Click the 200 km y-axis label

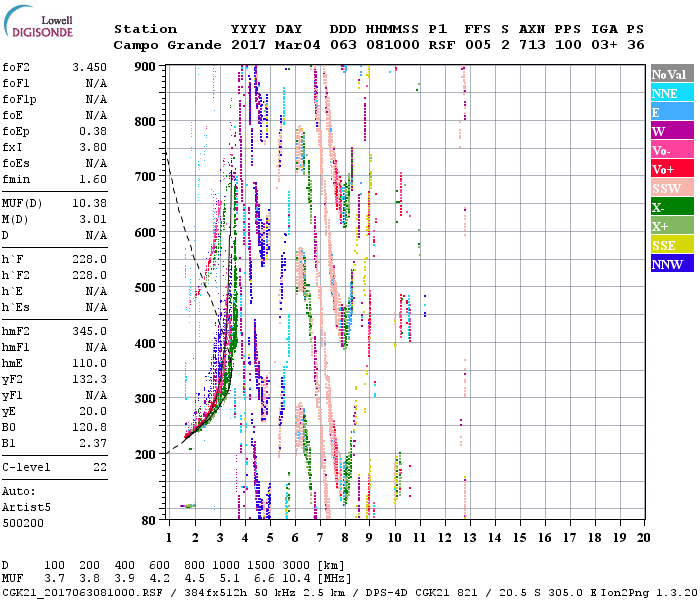coord(145,454)
